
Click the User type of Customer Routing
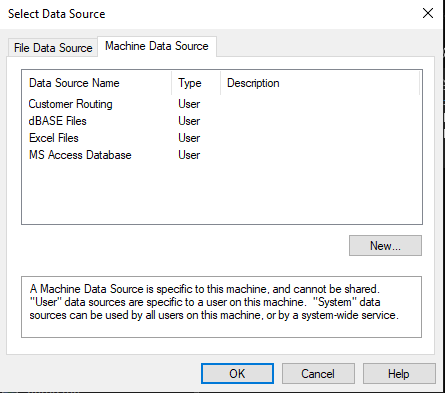click(x=189, y=104)
